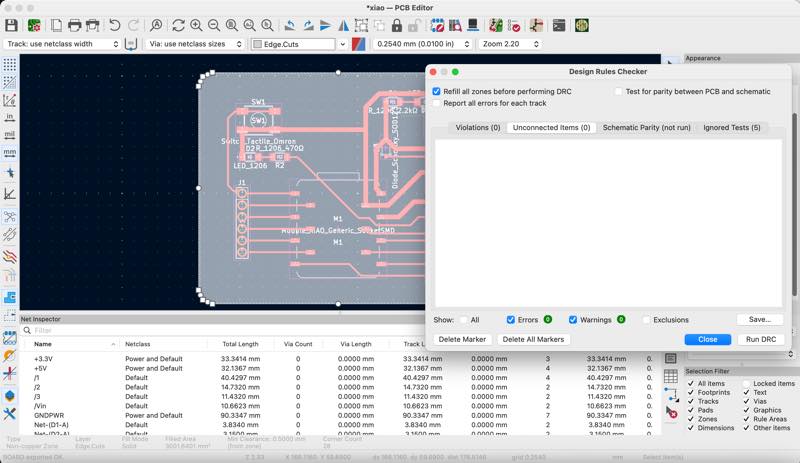Image resolution: width=800 pixels, height=463 pixels.
Task: Click the Netclass column header
Action: point(137,344)
